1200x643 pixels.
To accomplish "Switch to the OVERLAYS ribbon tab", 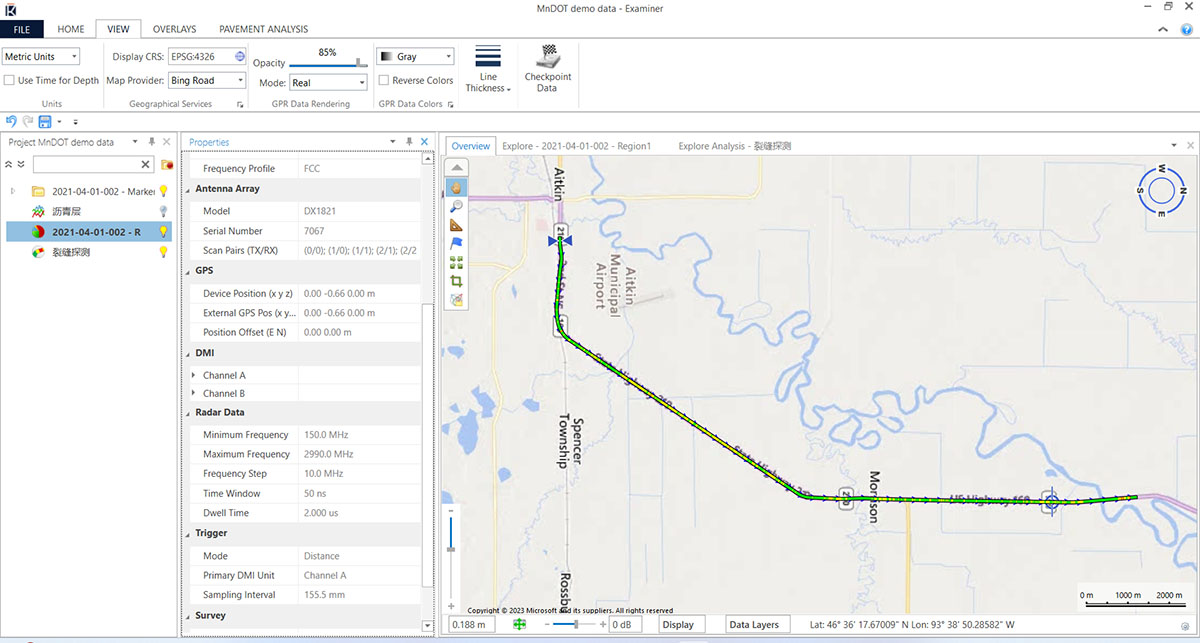I will tap(176, 29).
